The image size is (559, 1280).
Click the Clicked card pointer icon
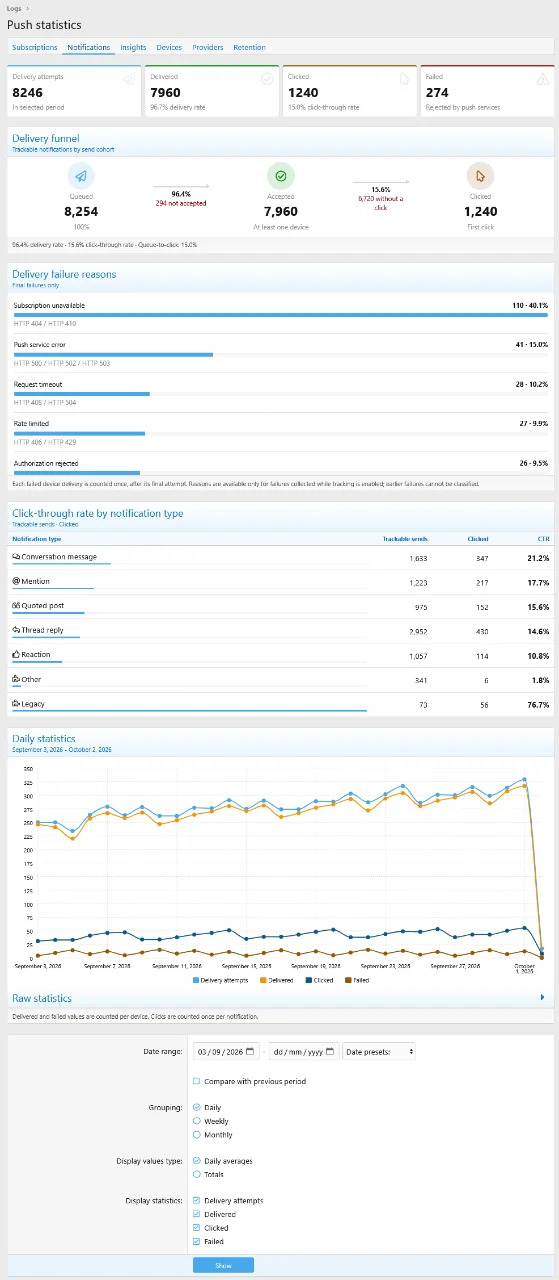(405, 80)
